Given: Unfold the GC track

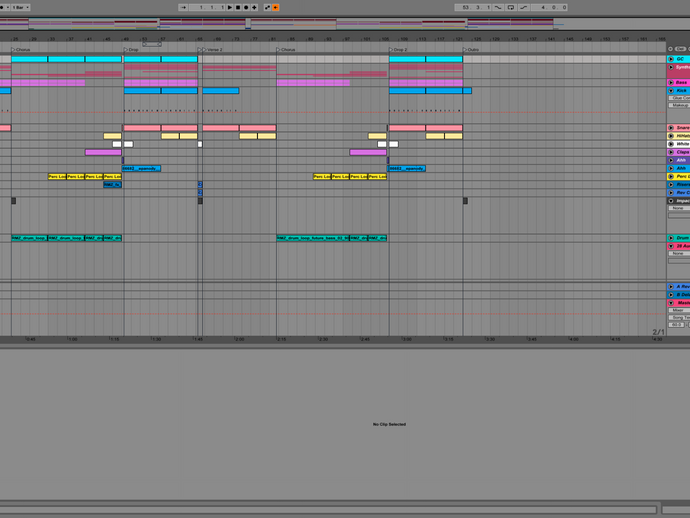Looking at the screenshot, I should 671,59.
